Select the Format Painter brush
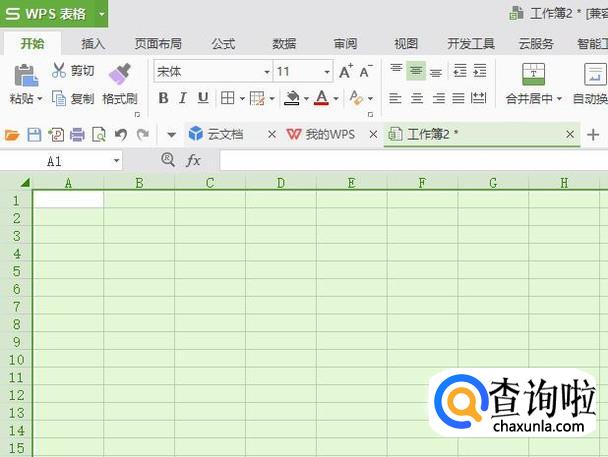The image size is (608, 457). click(120, 74)
